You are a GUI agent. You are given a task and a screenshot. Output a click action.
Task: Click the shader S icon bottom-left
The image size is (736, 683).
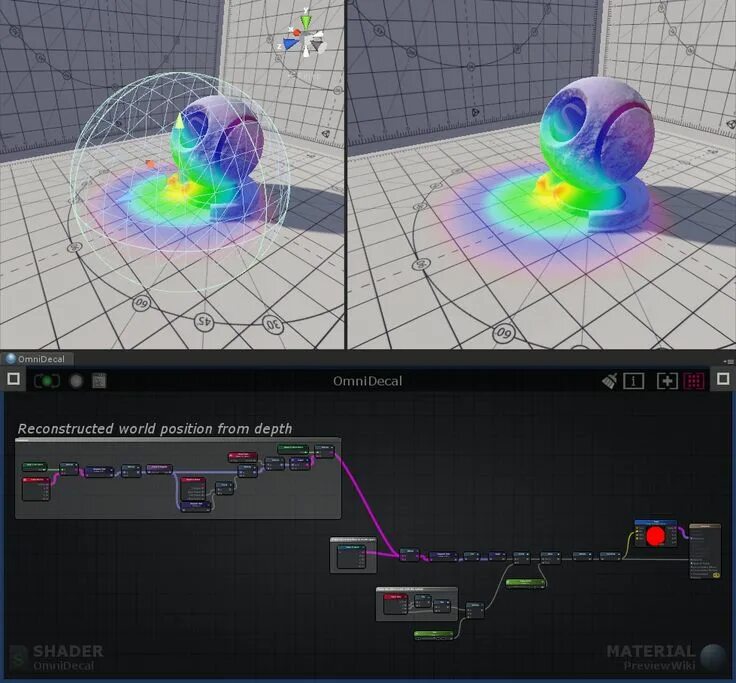click(x=19, y=658)
